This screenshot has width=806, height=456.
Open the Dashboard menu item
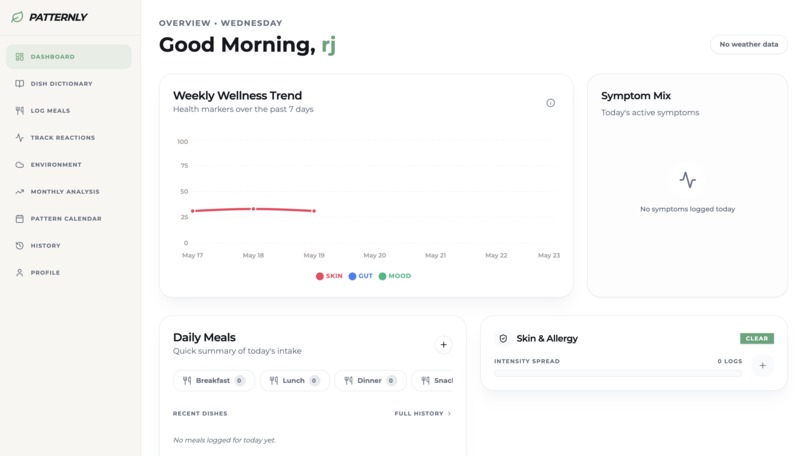pos(69,57)
